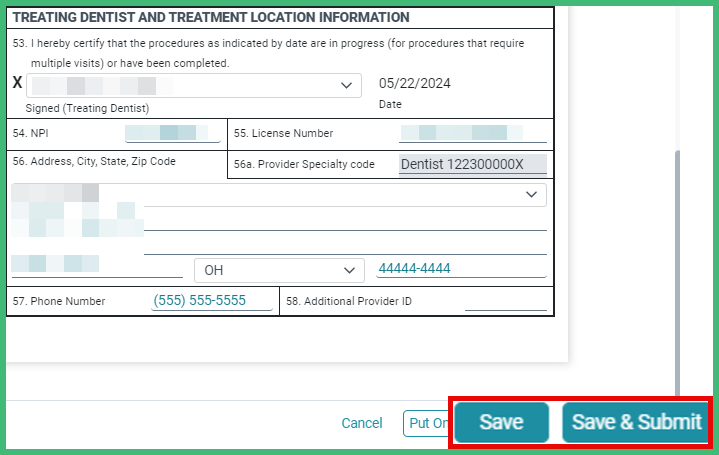
Task: Click the phone number field (555) 555-5555
Action: click(x=211, y=301)
